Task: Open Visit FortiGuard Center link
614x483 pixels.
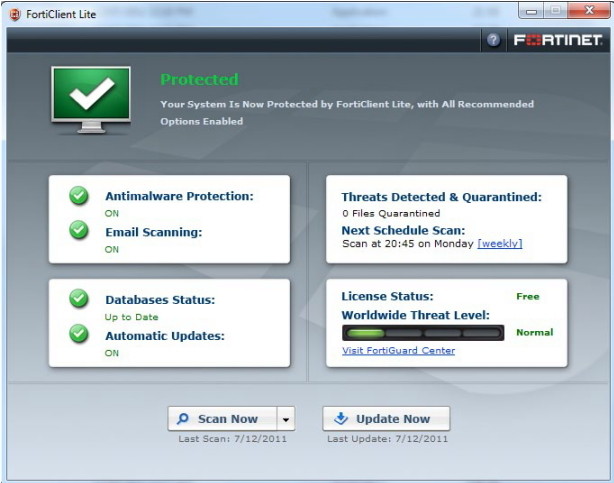Action: [398, 351]
